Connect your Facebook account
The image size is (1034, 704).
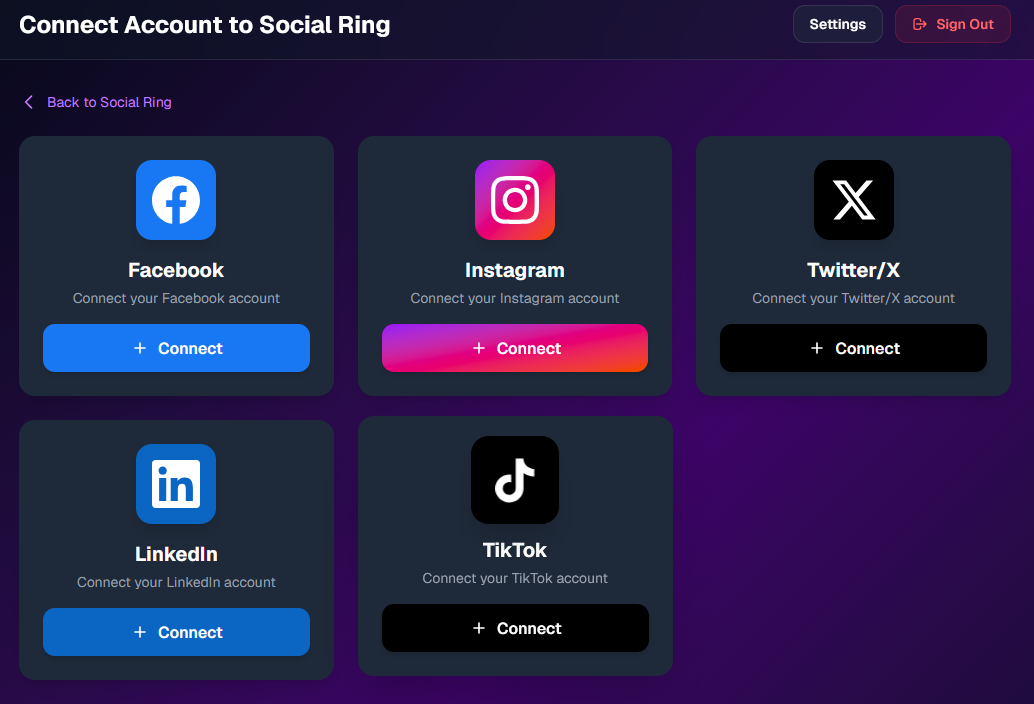[176, 348]
